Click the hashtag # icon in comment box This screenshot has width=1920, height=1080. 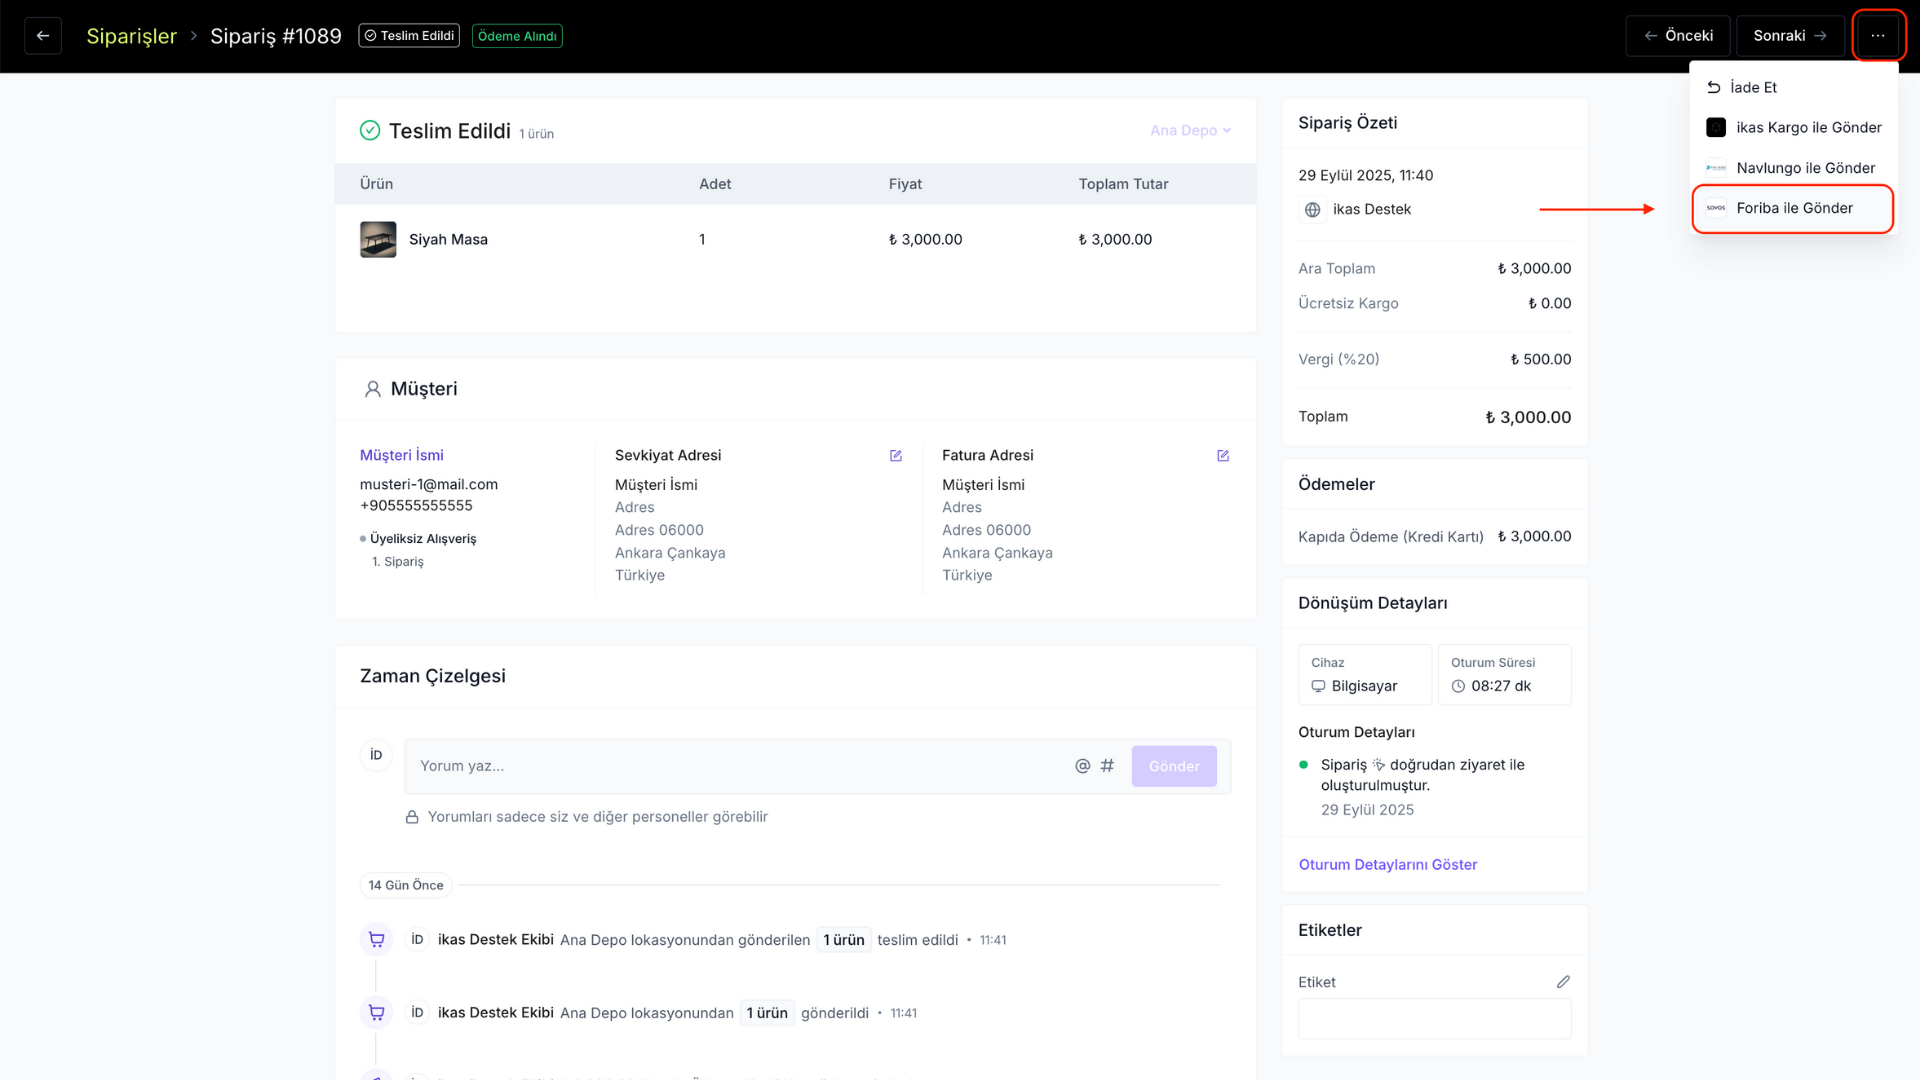[x=1107, y=766]
